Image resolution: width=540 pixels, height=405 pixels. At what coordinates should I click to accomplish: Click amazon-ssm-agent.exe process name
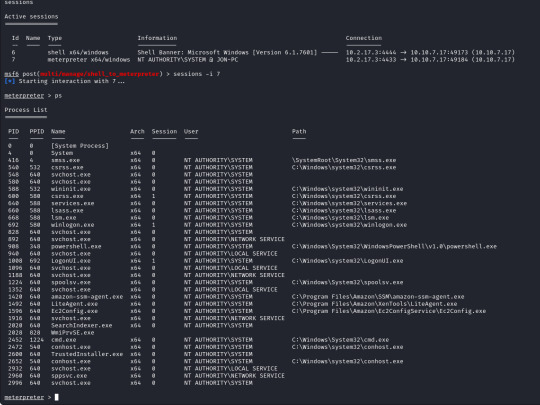[x=87, y=297]
